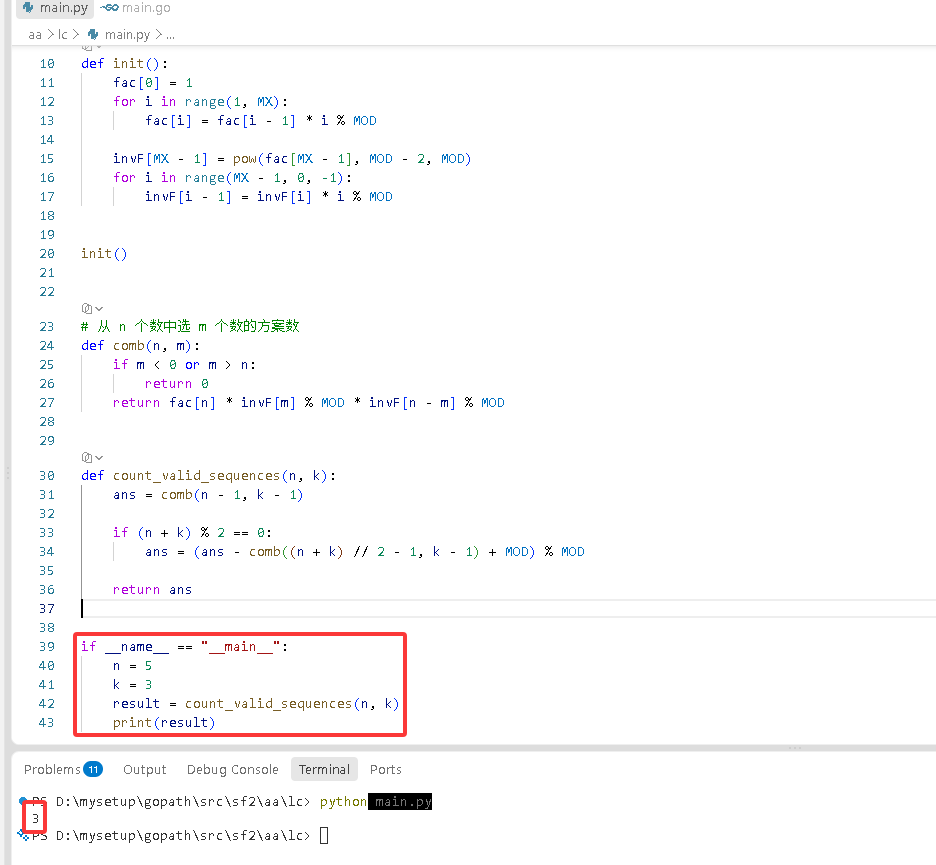
Task: Expand the chevron above count_valid_sequences
Action: tap(99, 457)
